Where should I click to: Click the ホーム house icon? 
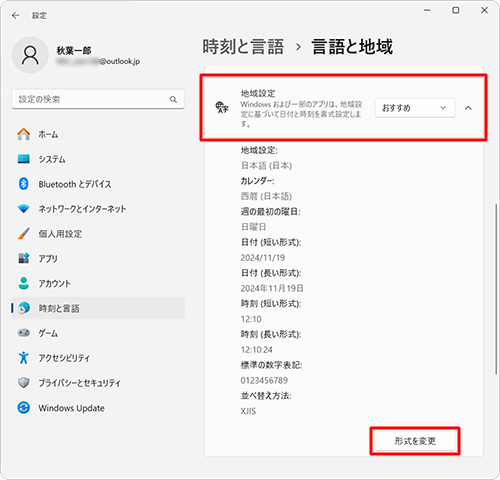pos(24,134)
